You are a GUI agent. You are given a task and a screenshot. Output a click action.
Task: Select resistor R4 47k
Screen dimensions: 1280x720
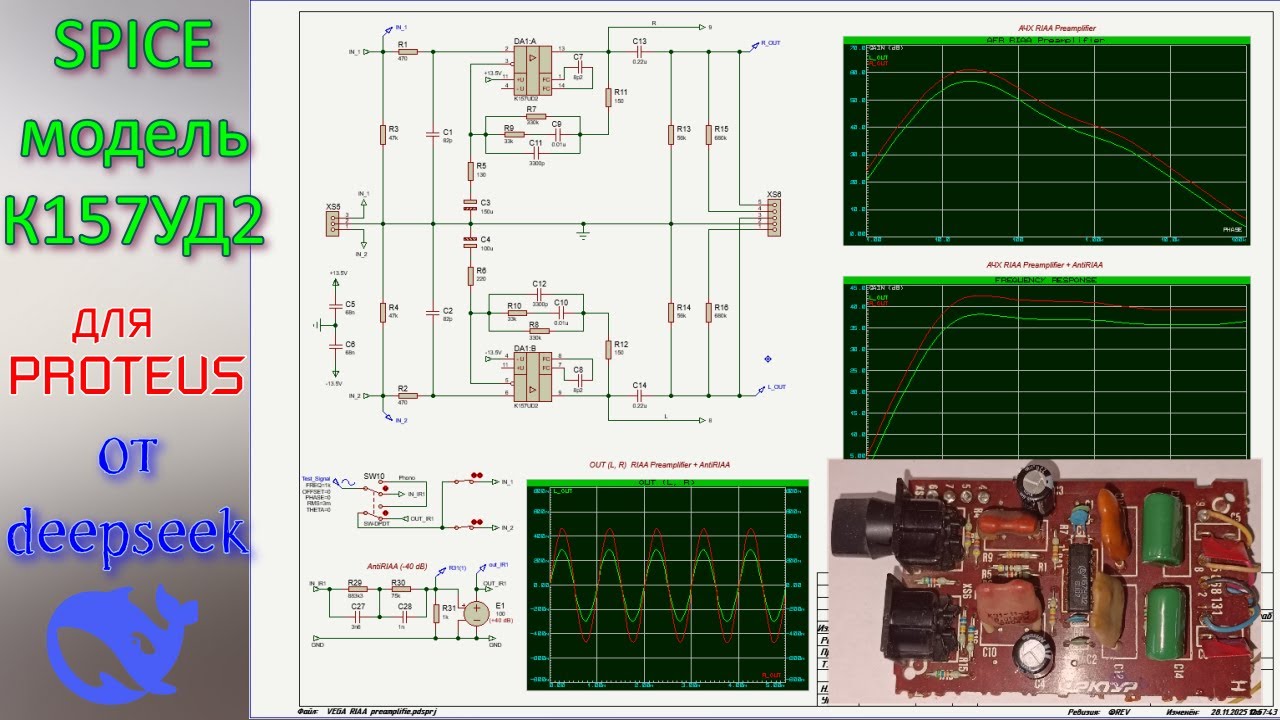tap(382, 312)
